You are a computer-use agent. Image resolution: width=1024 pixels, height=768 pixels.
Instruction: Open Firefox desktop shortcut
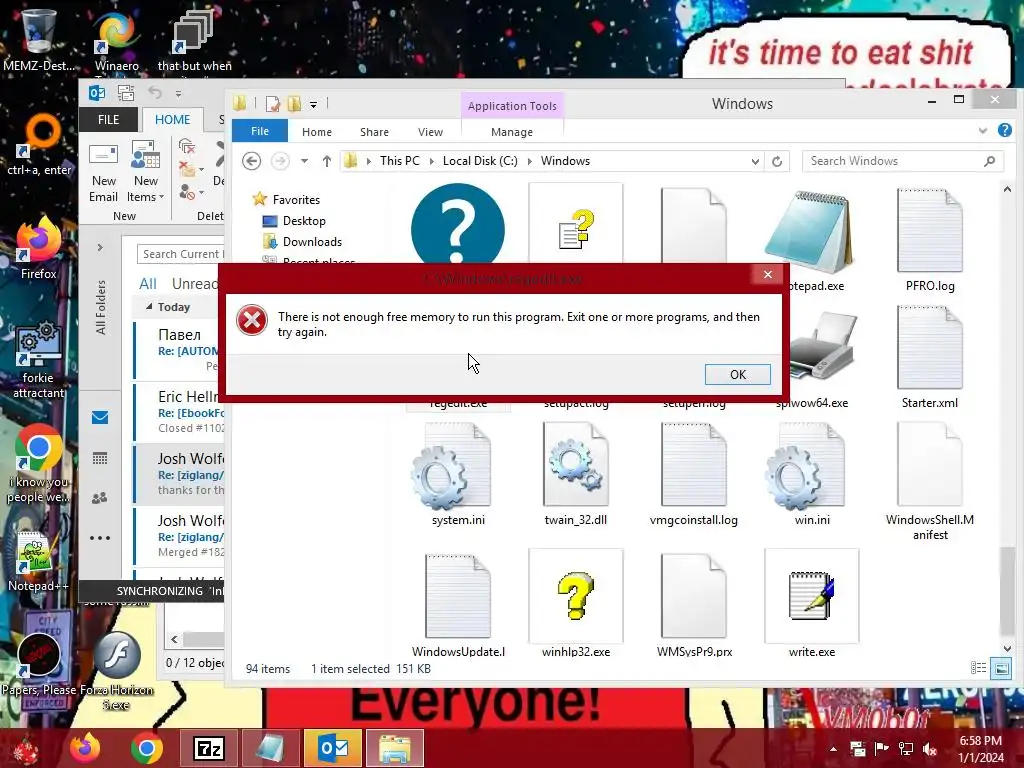(38, 248)
